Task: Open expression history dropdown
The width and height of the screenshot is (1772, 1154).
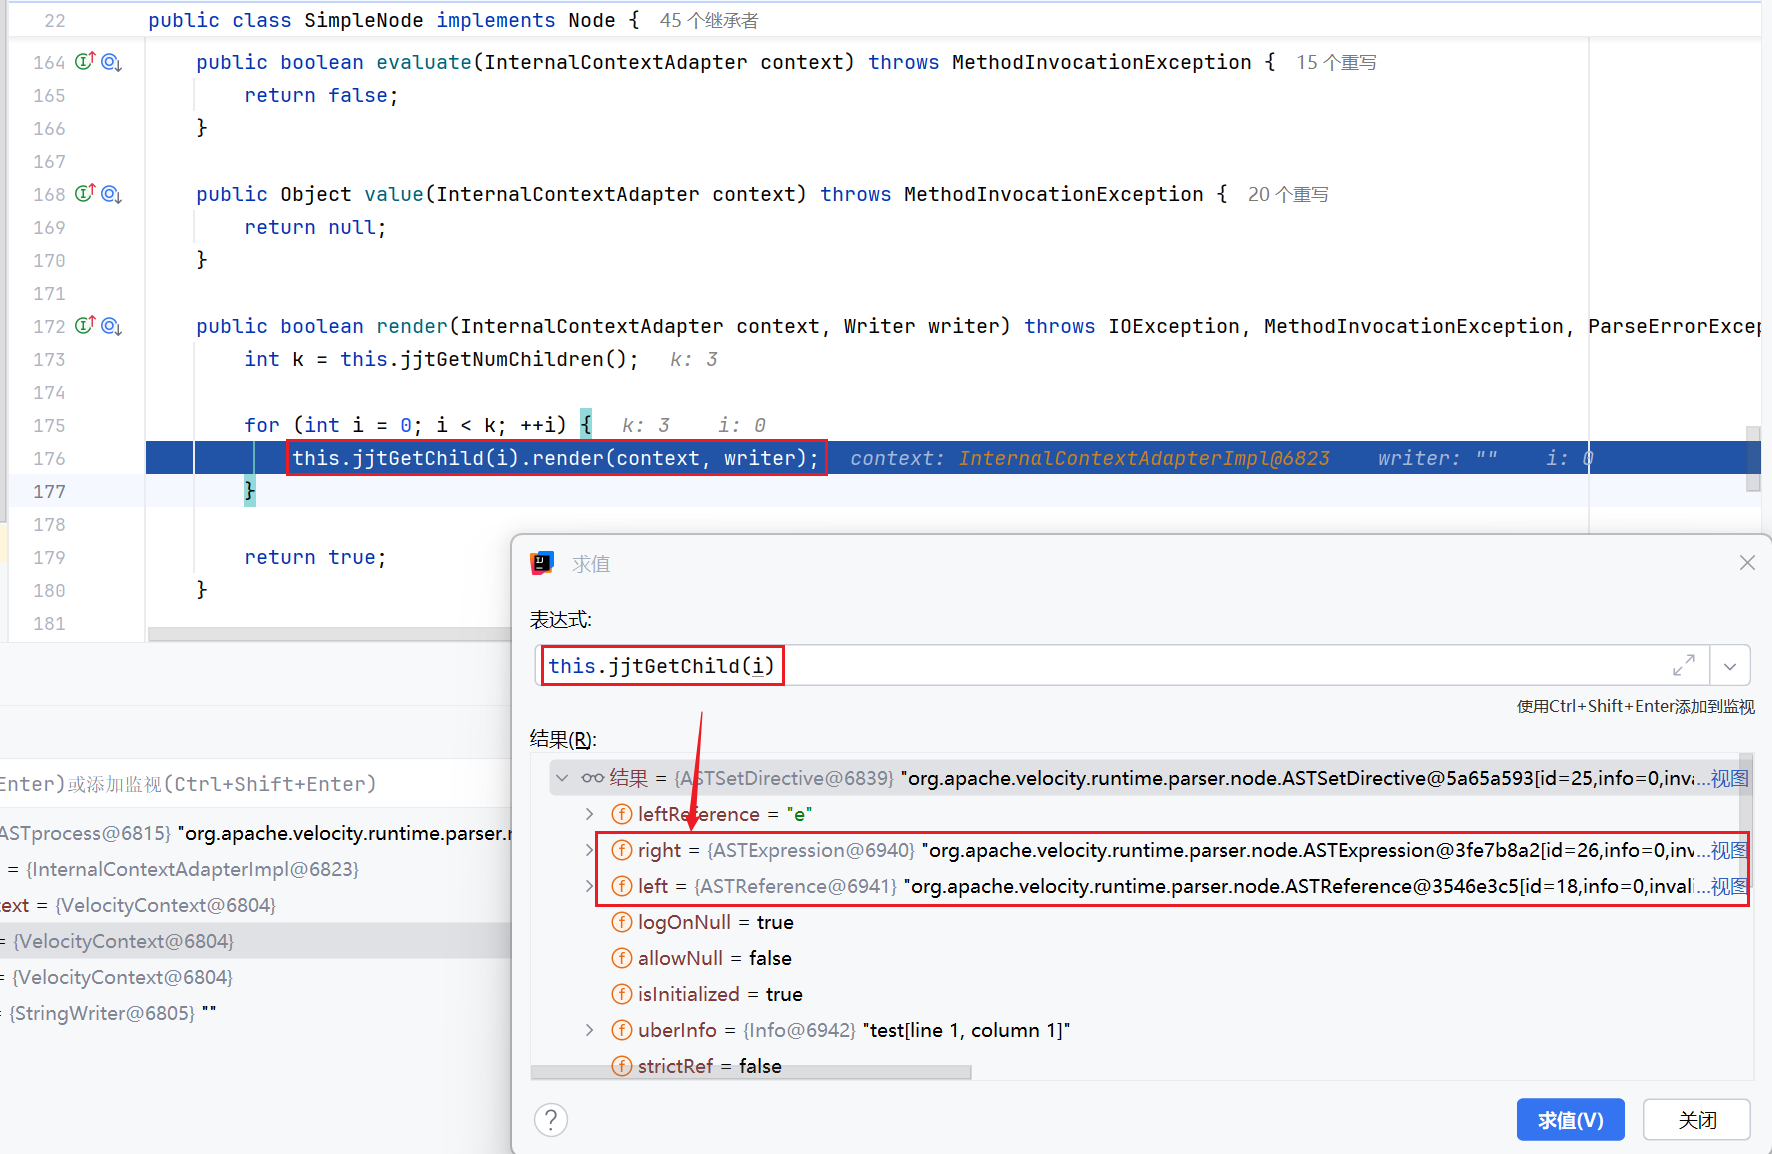Action: [1730, 666]
